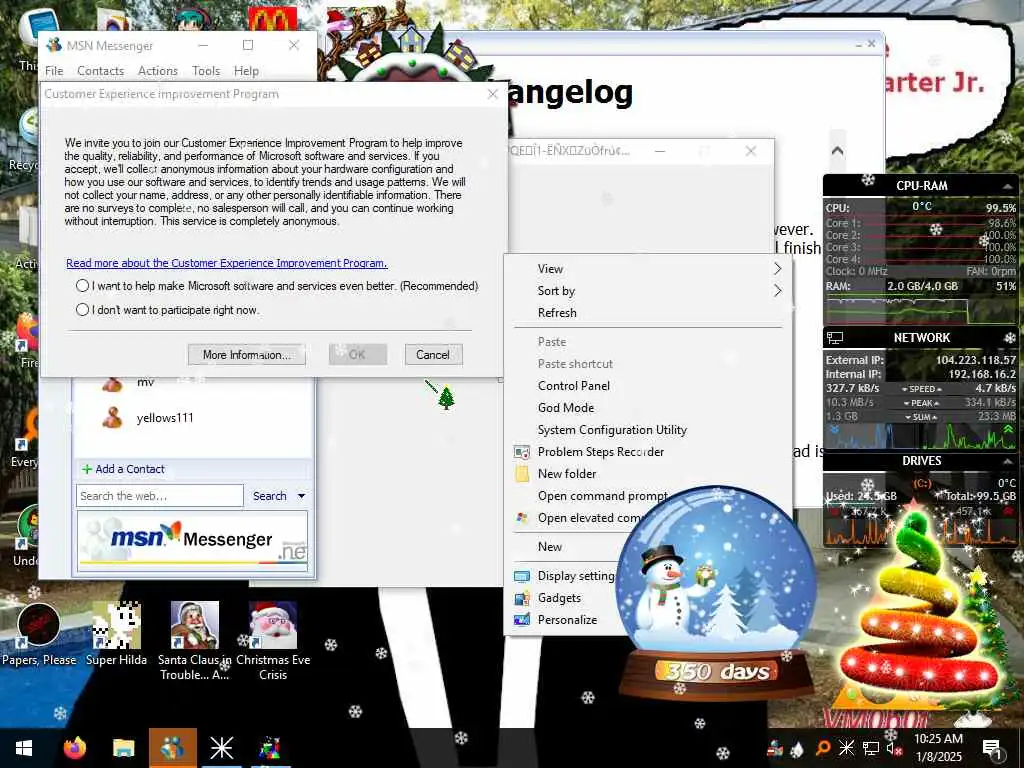Open the 'Read more about the Customer Experience' link
The height and width of the screenshot is (768, 1024).
(x=227, y=263)
